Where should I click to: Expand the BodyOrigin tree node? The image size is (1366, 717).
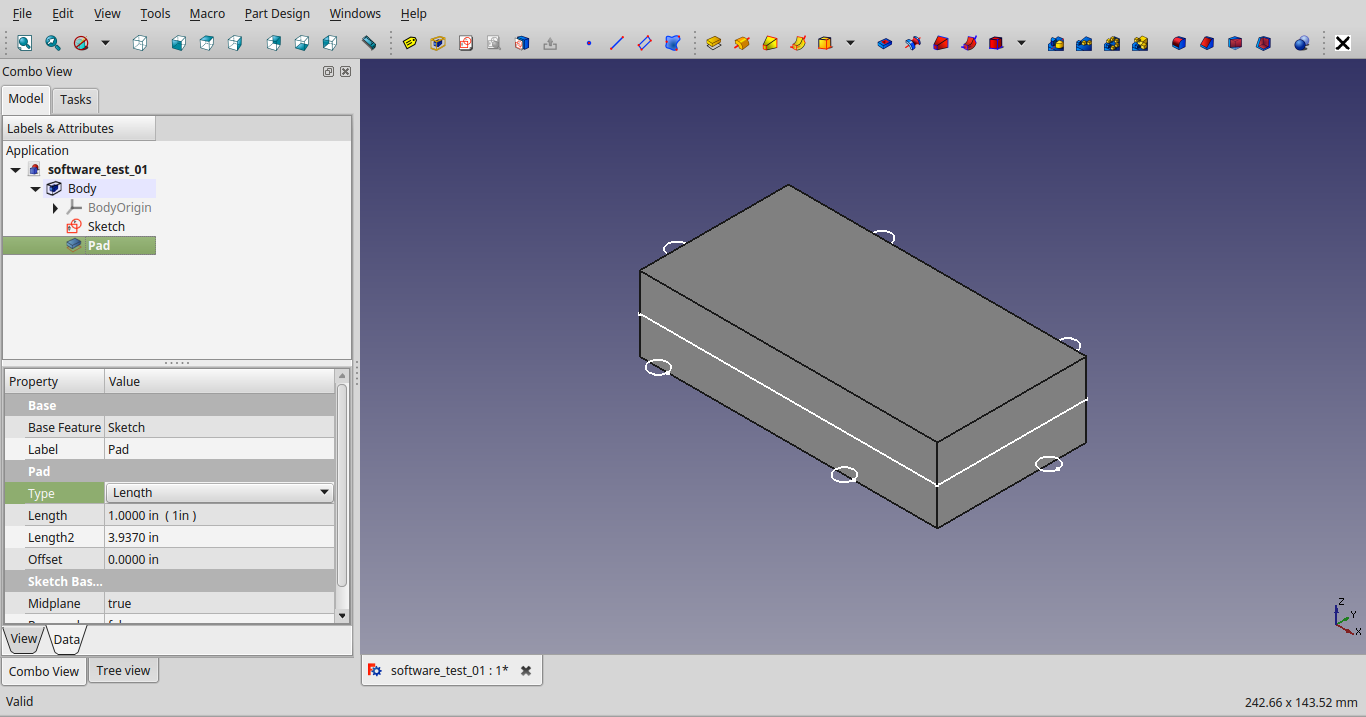[55, 208]
